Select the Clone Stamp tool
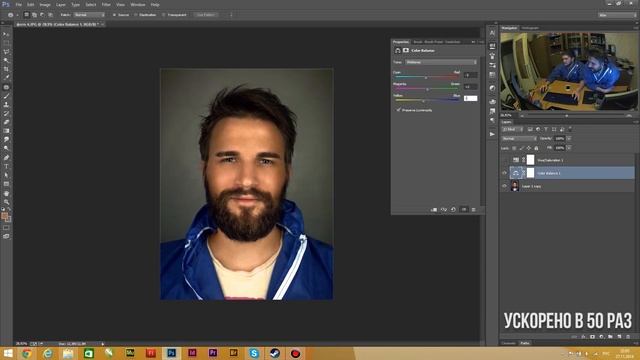Screen dimensions: 640x360 (x=6, y=104)
